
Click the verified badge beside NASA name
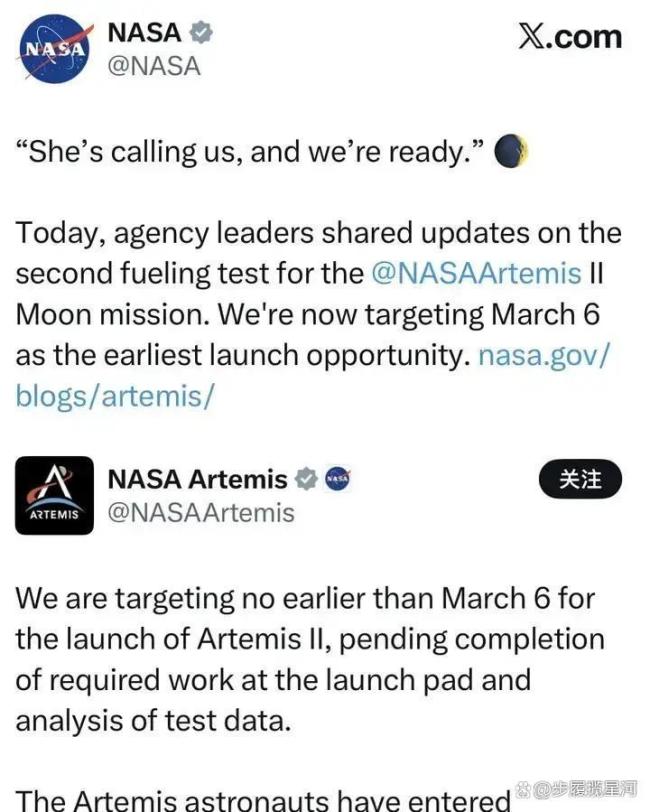(x=203, y=33)
